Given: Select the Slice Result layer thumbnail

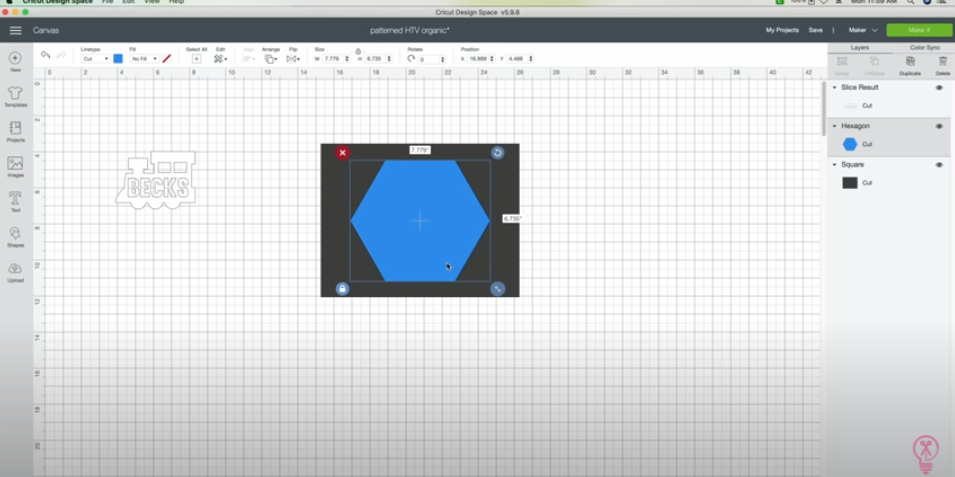Looking at the screenshot, I should tap(850, 106).
